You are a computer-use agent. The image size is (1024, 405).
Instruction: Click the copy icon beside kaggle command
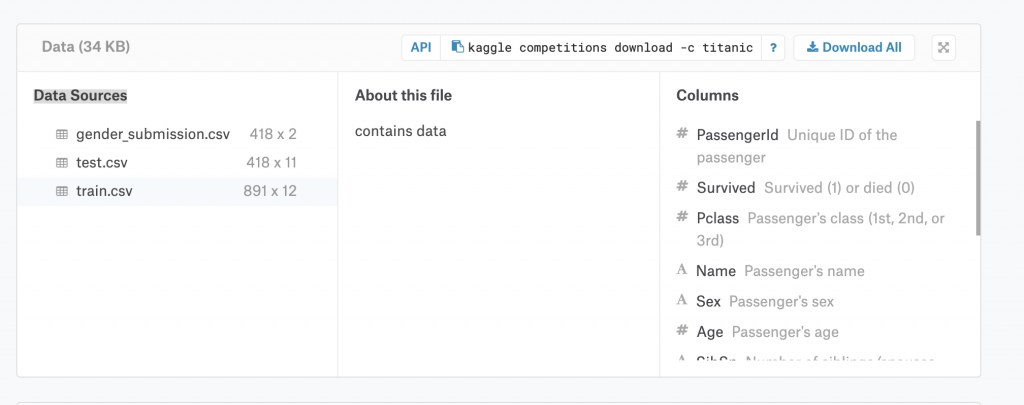[x=457, y=47]
